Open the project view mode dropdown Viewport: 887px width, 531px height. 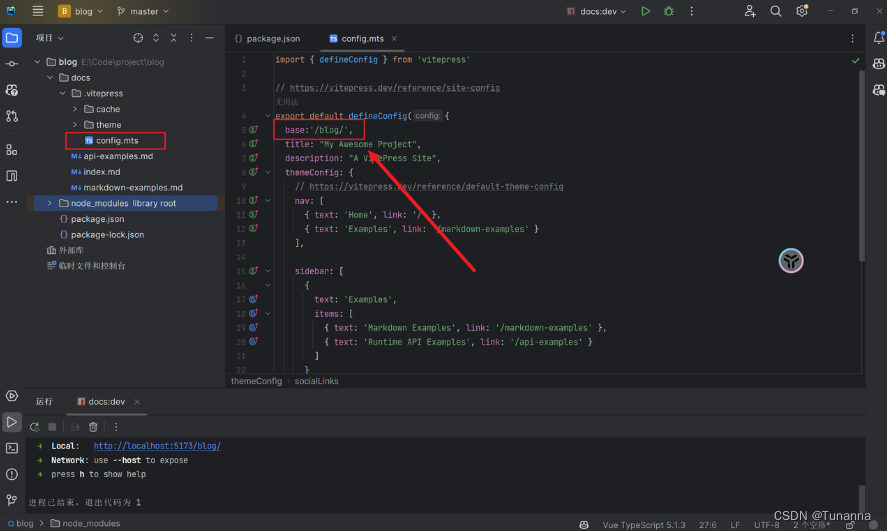pos(50,38)
